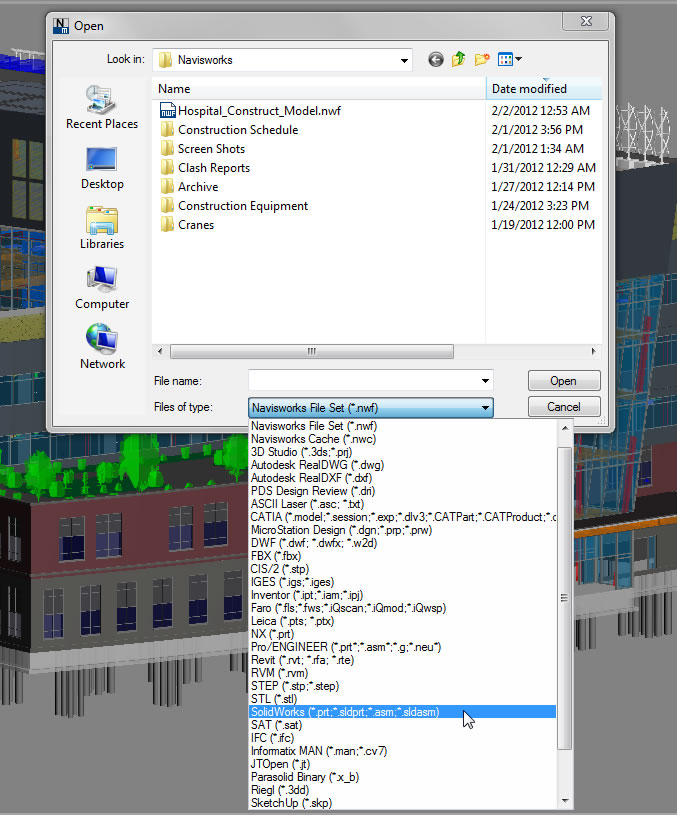Click file list scroll right arrow
Screen dimensions: 677x815
[x=593, y=351]
